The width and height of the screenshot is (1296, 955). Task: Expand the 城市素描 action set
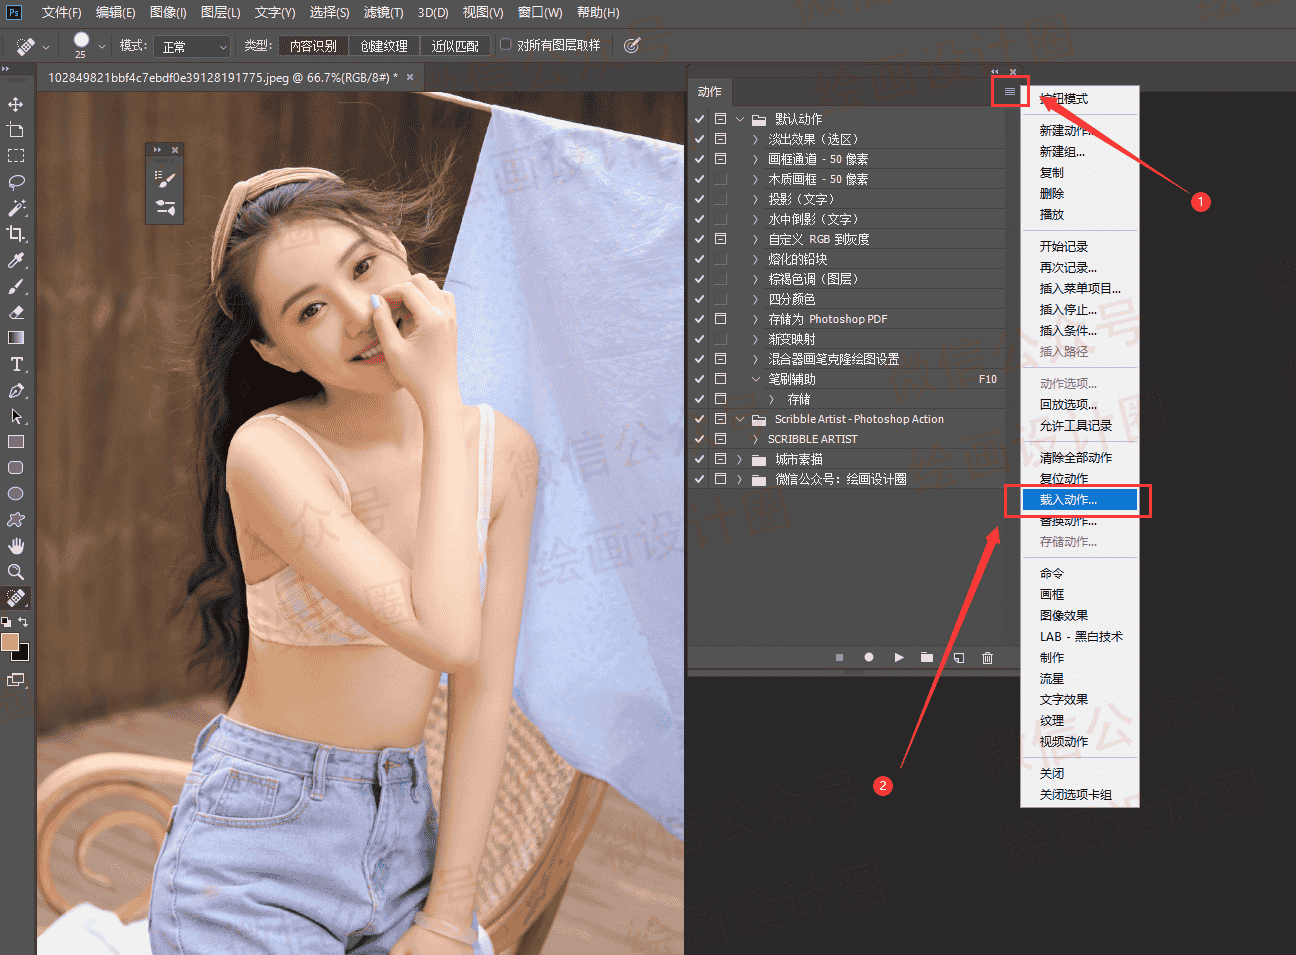740,459
